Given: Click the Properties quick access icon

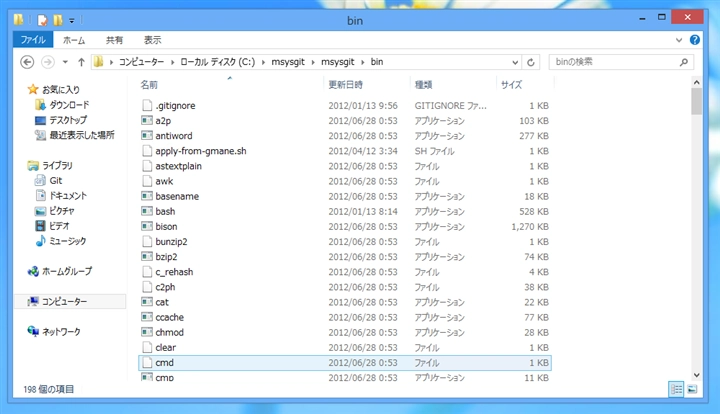Looking at the screenshot, I should click(x=42, y=20).
